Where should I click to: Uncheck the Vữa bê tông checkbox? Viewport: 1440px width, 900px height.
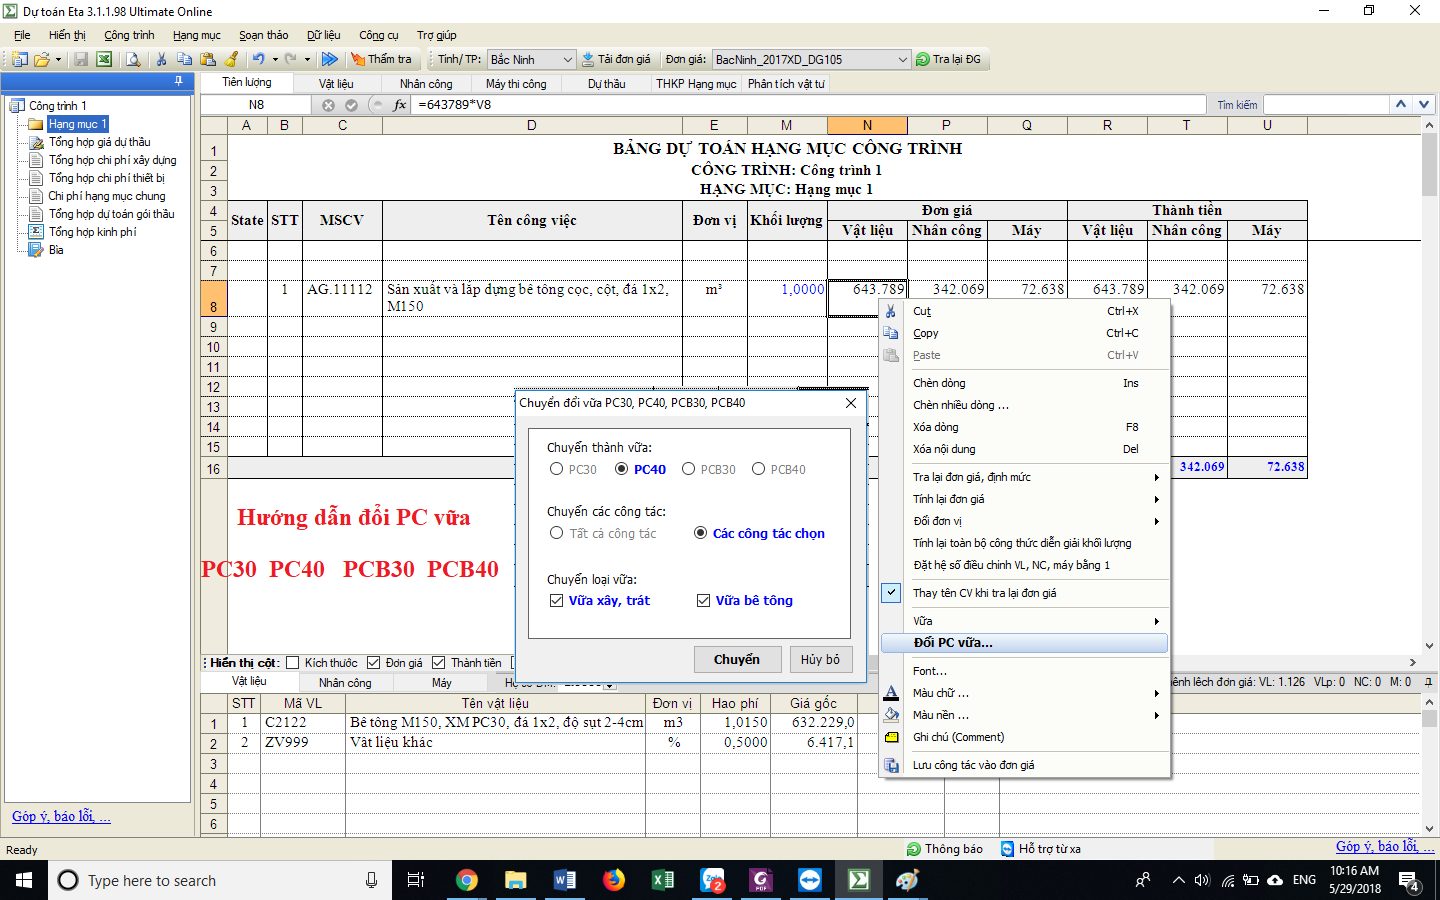pyautogui.click(x=703, y=600)
